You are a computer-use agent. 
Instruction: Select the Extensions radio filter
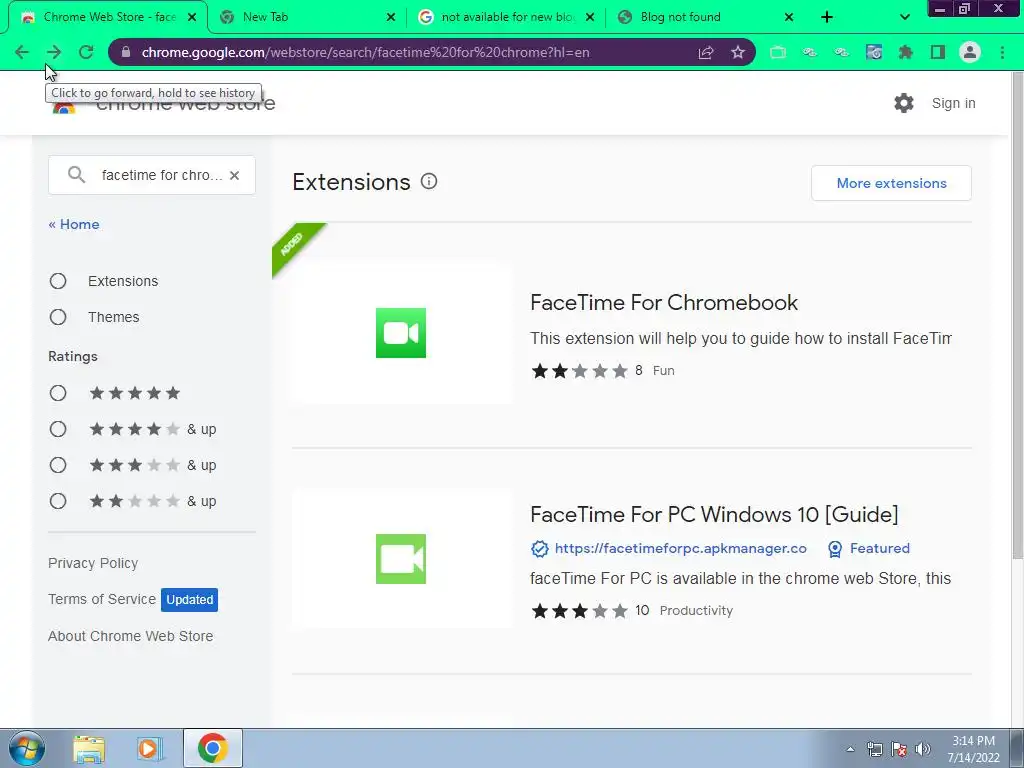pyautogui.click(x=58, y=281)
